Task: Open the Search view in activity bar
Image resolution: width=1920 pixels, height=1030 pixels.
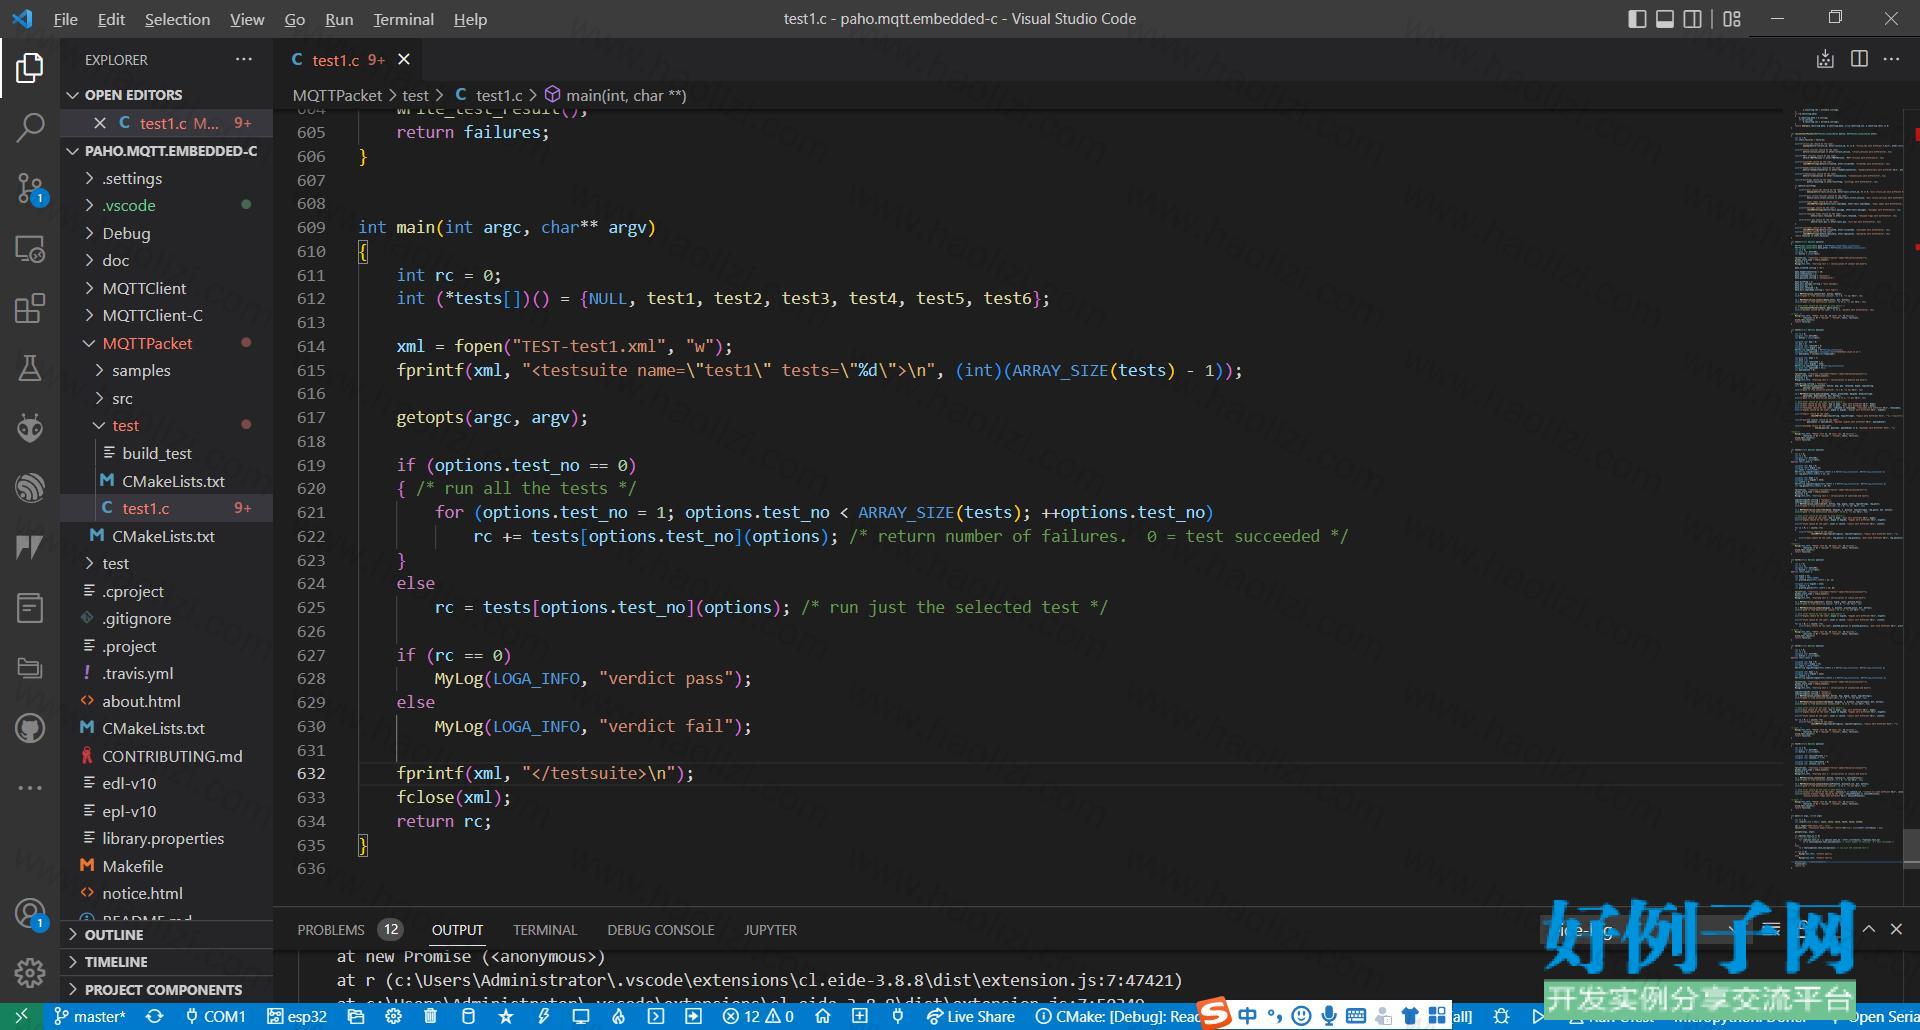Action: click(x=30, y=128)
